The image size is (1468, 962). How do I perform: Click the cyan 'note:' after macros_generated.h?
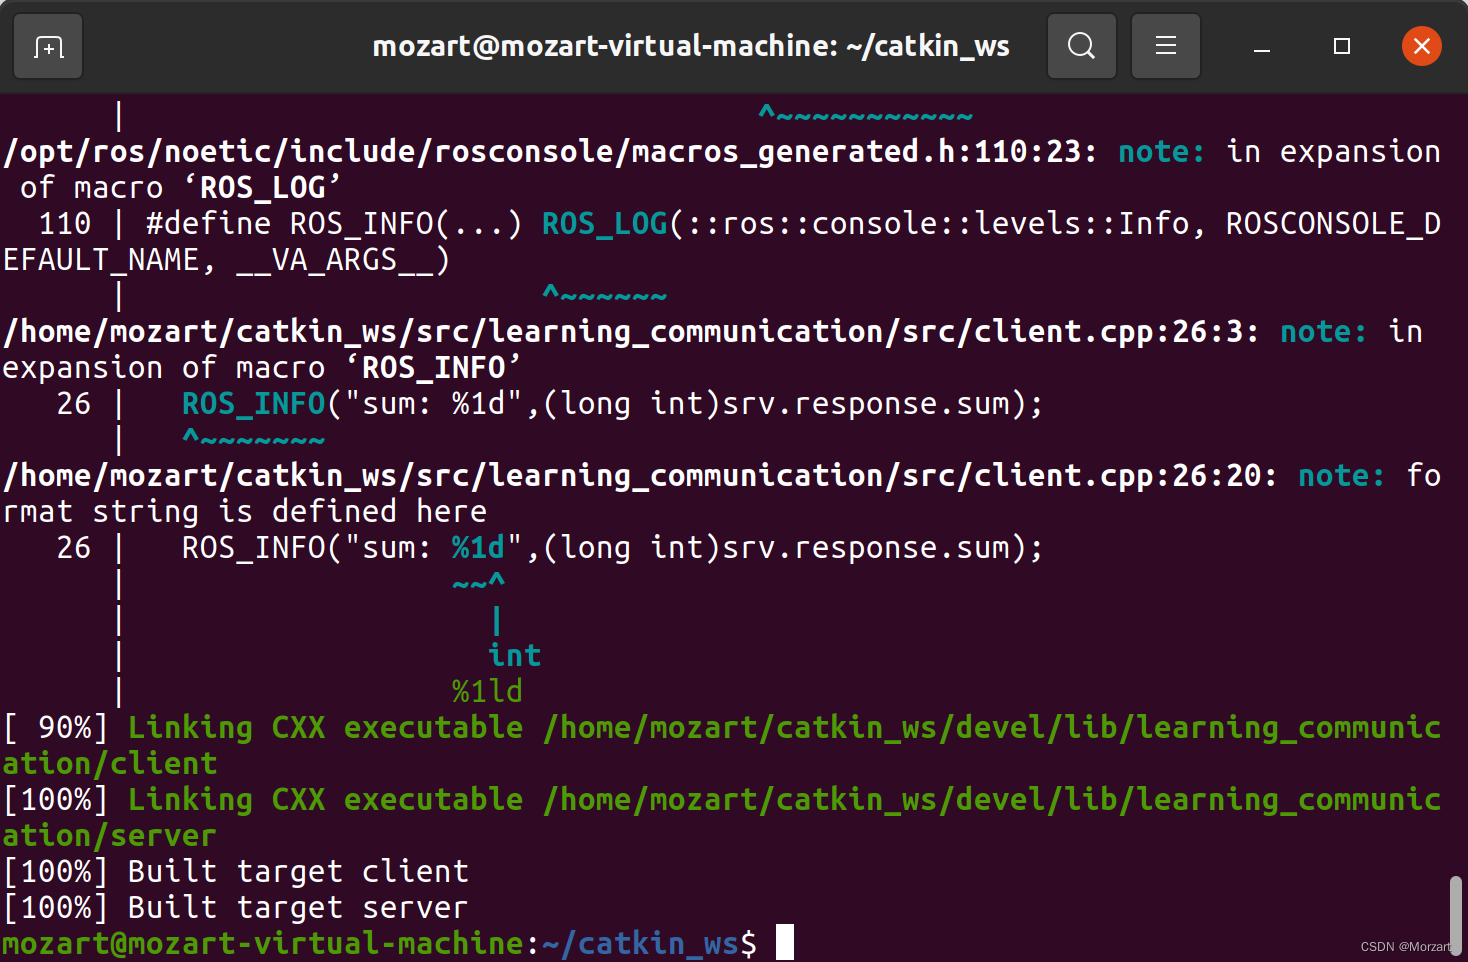(x=1162, y=152)
